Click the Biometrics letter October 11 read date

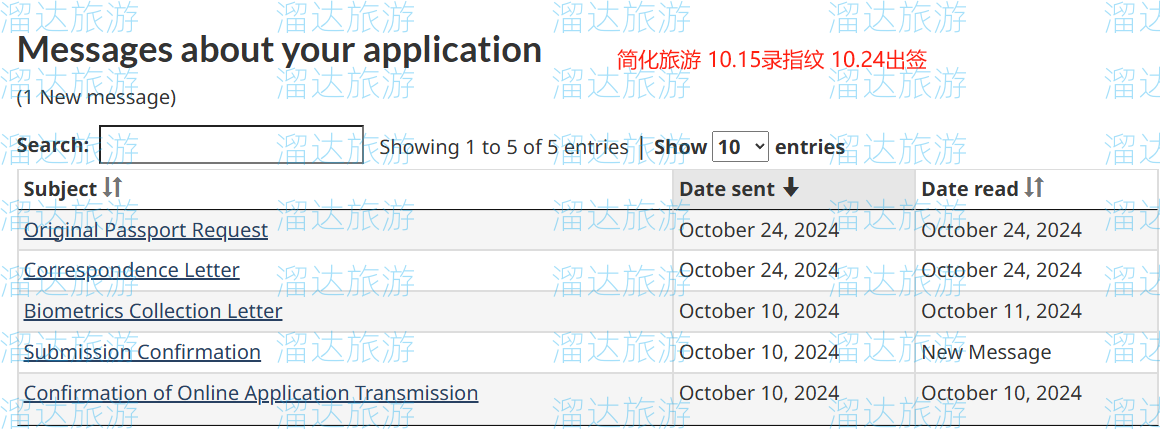(x=1002, y=310)
